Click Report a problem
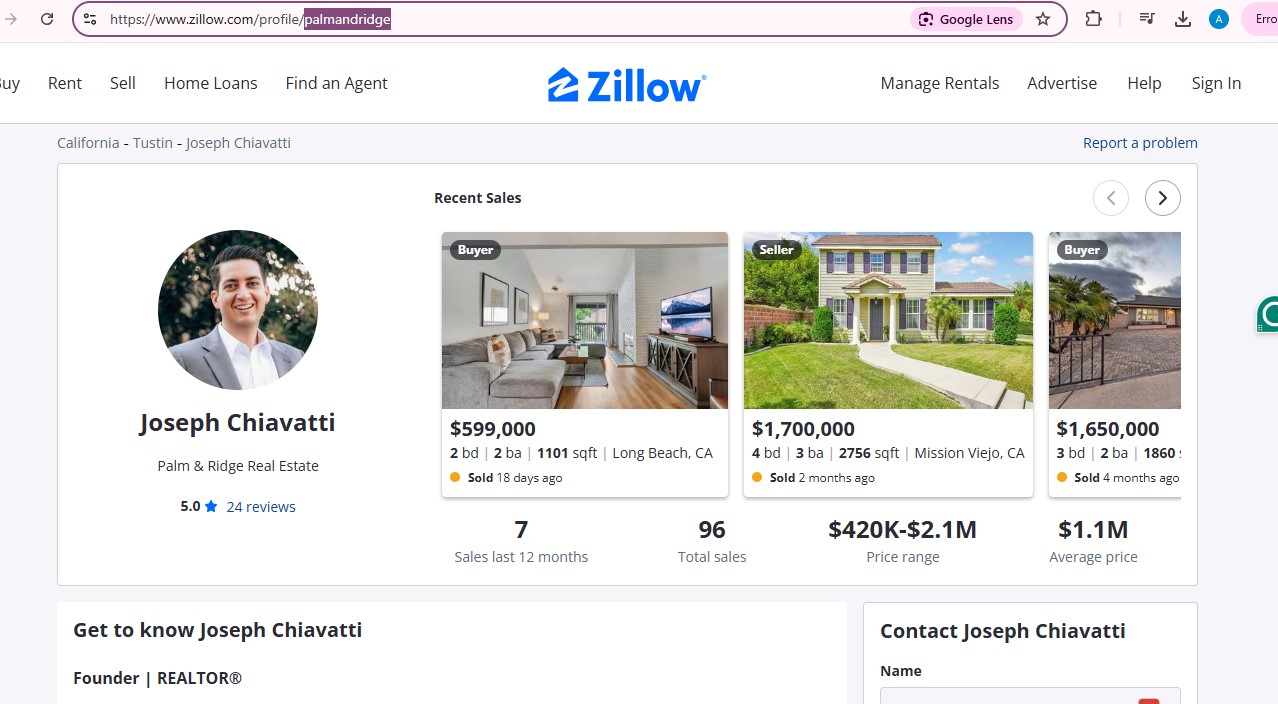The image size is (1278, 704). [1140, 142]
